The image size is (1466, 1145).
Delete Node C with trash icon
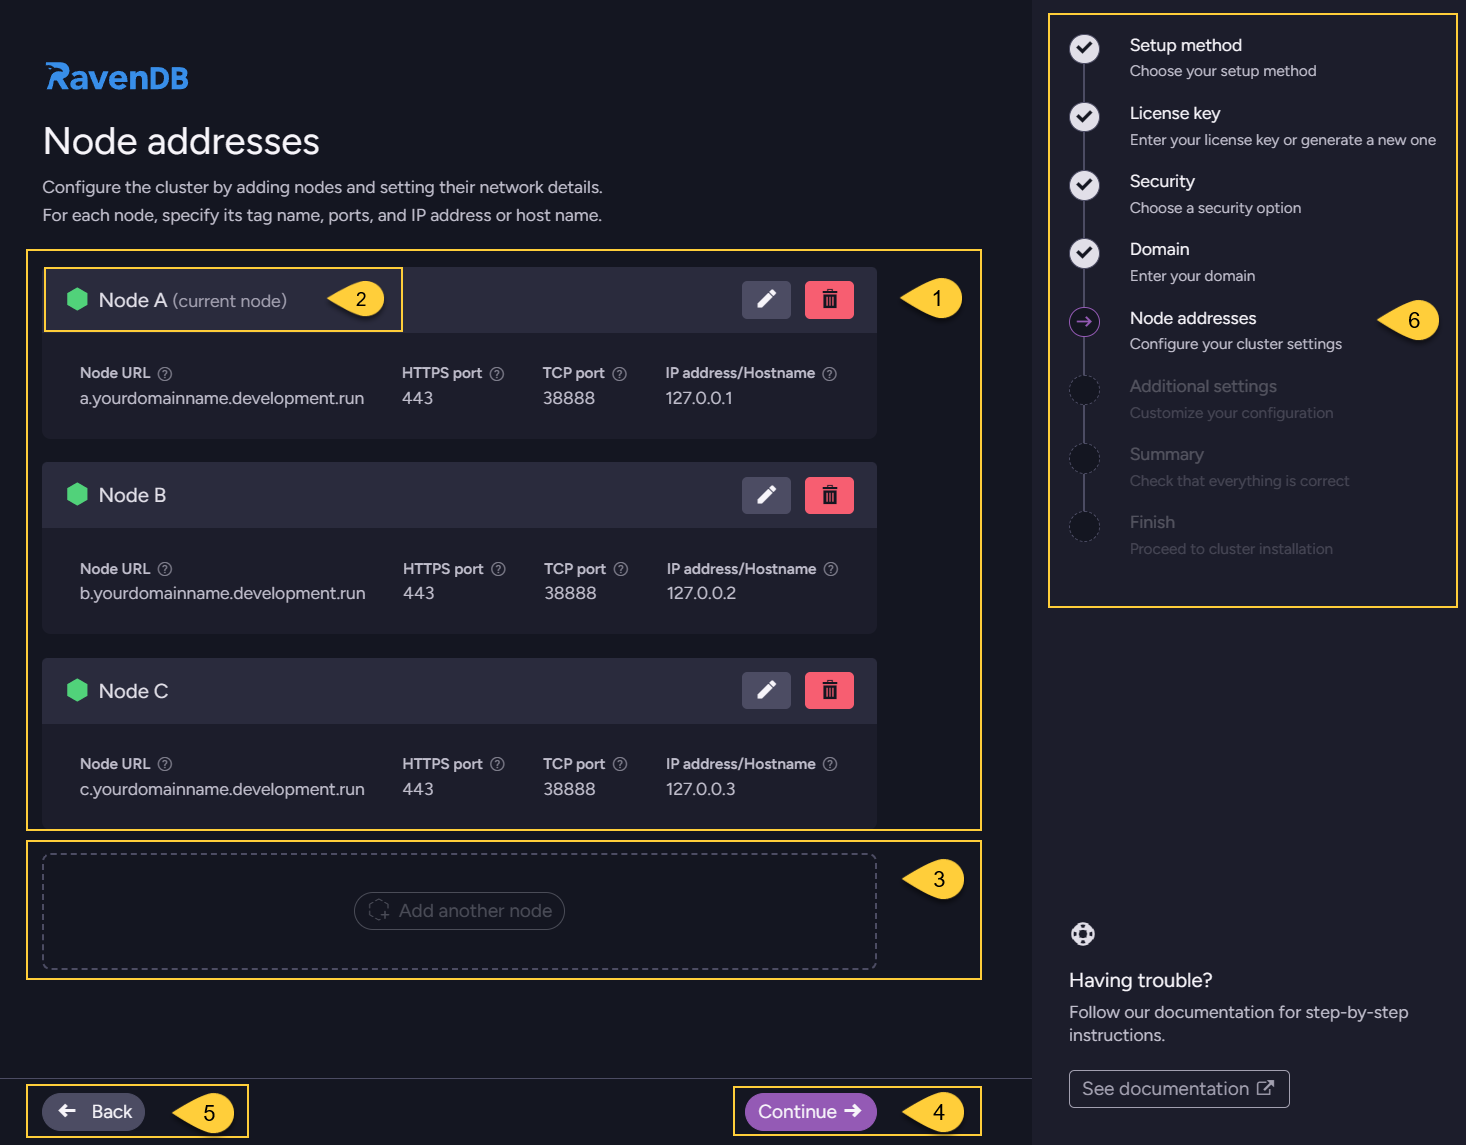829,690
